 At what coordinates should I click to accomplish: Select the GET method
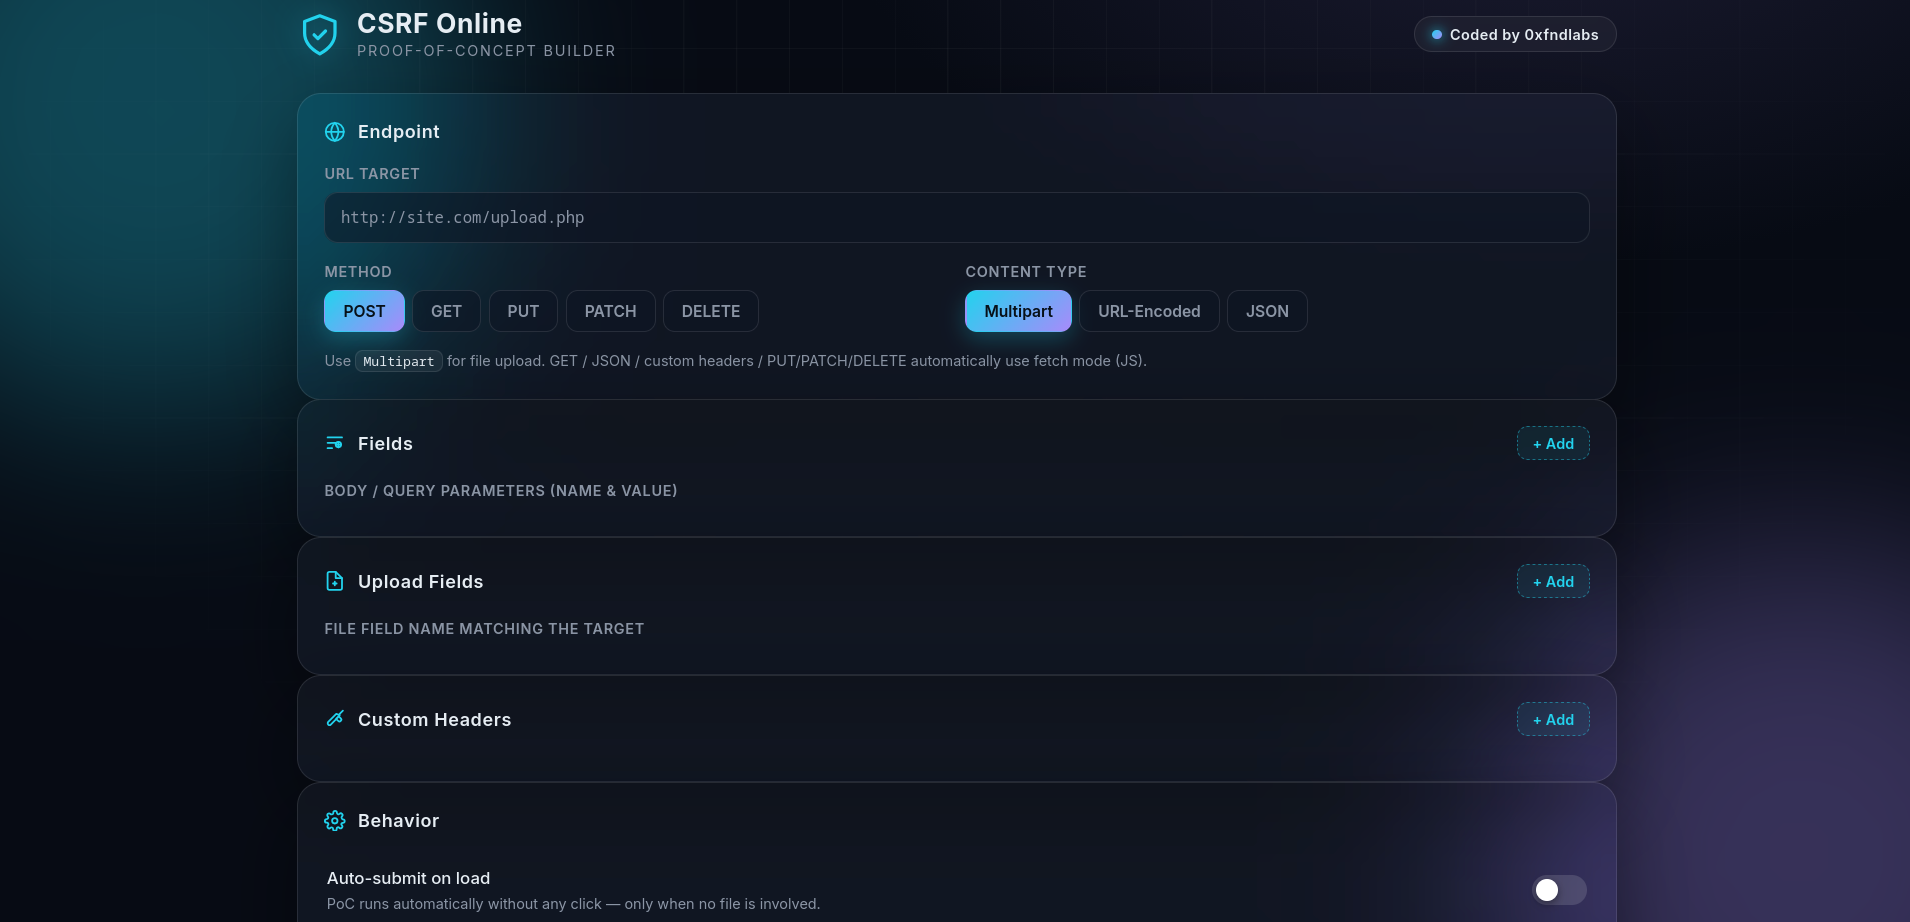(x=446, y=311)
